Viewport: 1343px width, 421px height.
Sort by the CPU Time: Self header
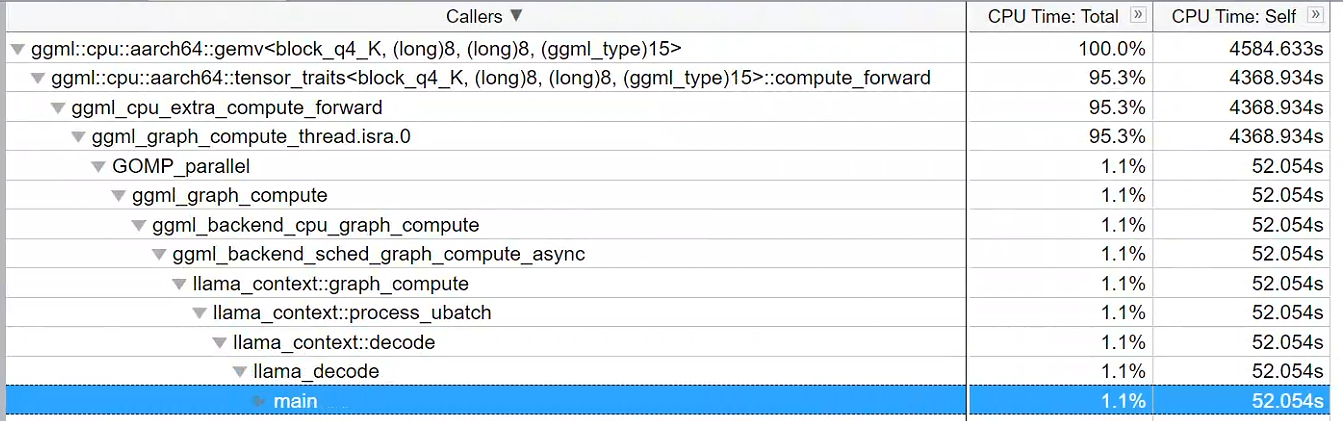1233,15
